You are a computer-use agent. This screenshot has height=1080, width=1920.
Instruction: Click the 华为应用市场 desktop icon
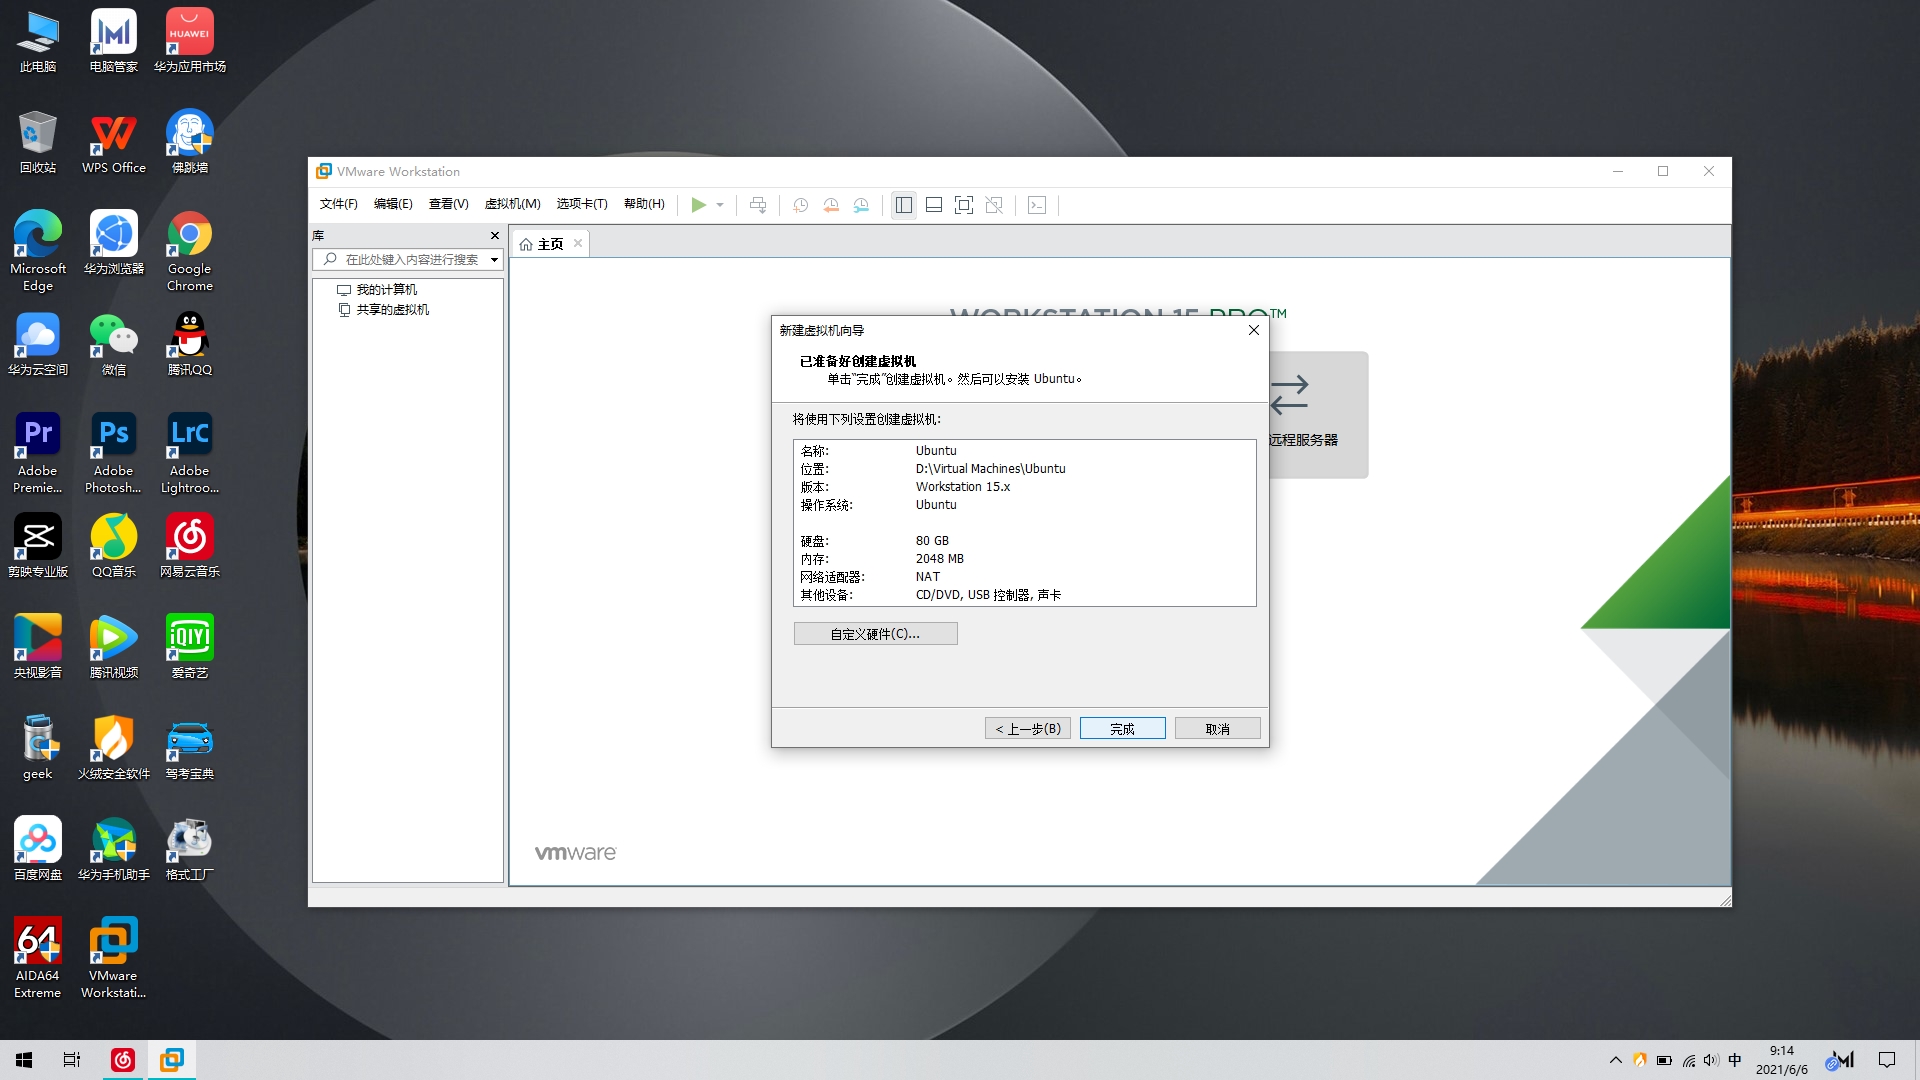(x=190, y=42)
